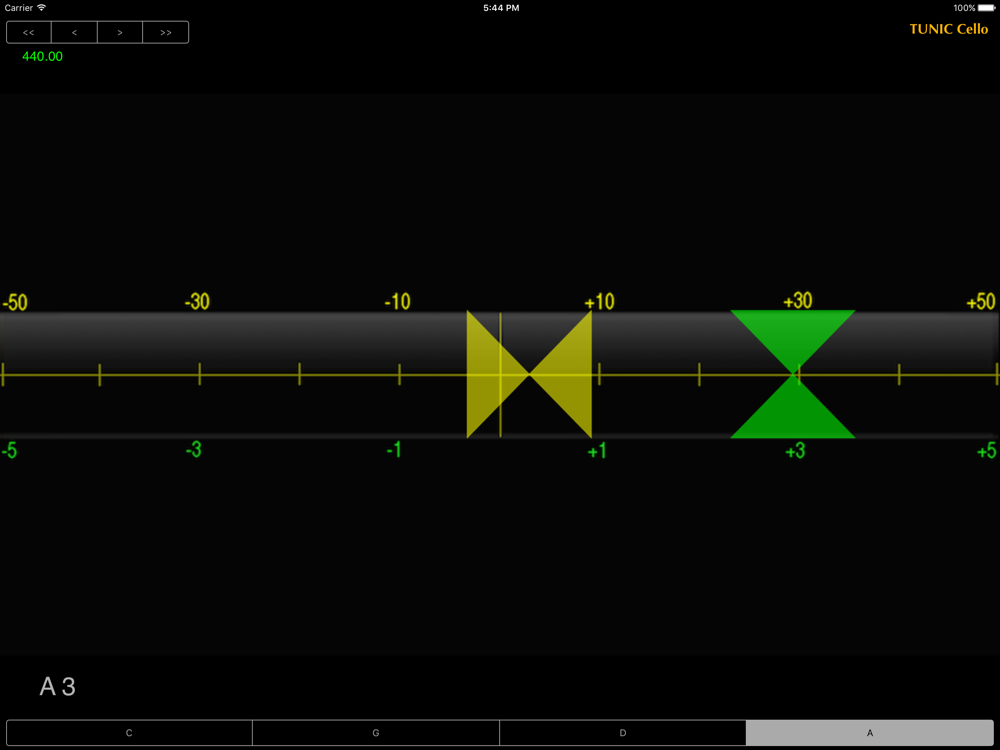Click the > small increase pitch button
This screenshot has width=1000, height=750.
click(x=120, y=33)
